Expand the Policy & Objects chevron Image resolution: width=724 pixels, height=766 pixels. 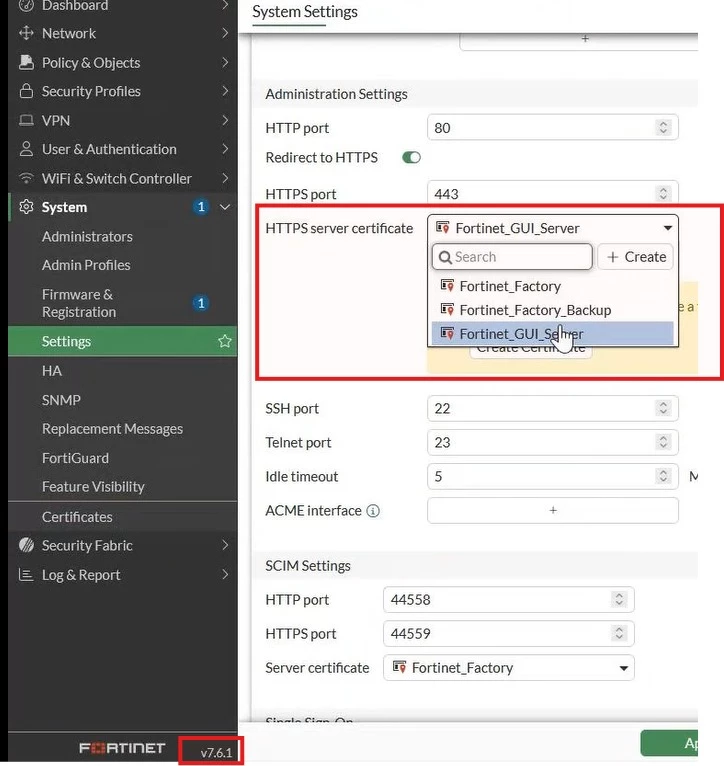[225, 63]
